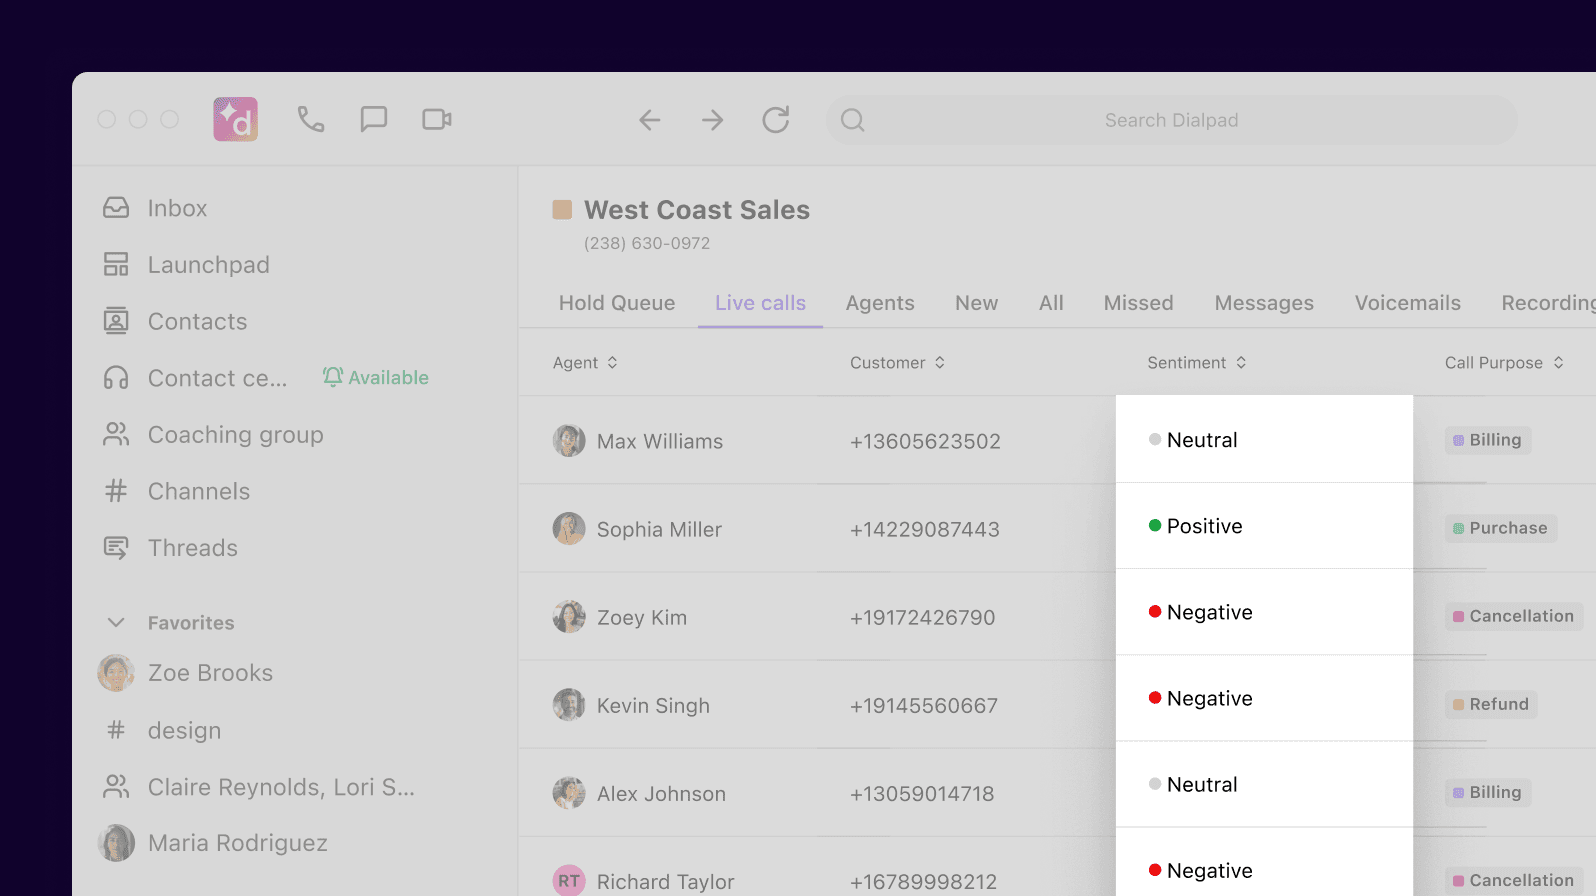This screenshot has width=1596, height=896.
Task: Refresh the page with reload icon
Action: pyautogui.click(x=776, y=120)
